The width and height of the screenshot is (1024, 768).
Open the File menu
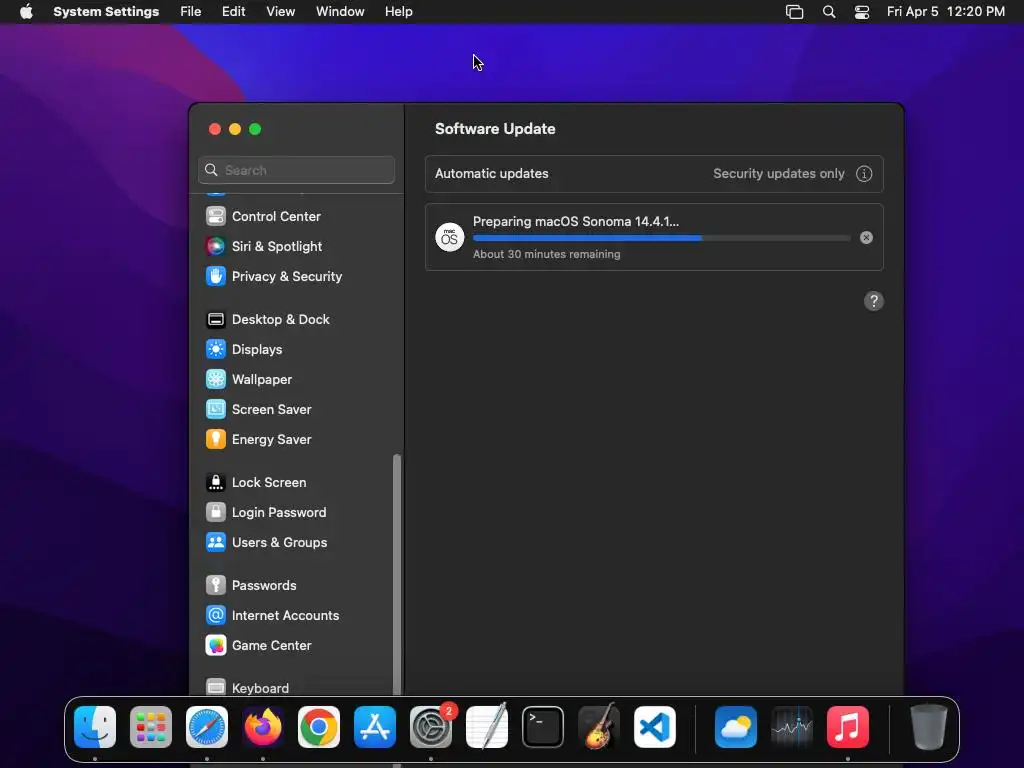[x=191, y=12]
